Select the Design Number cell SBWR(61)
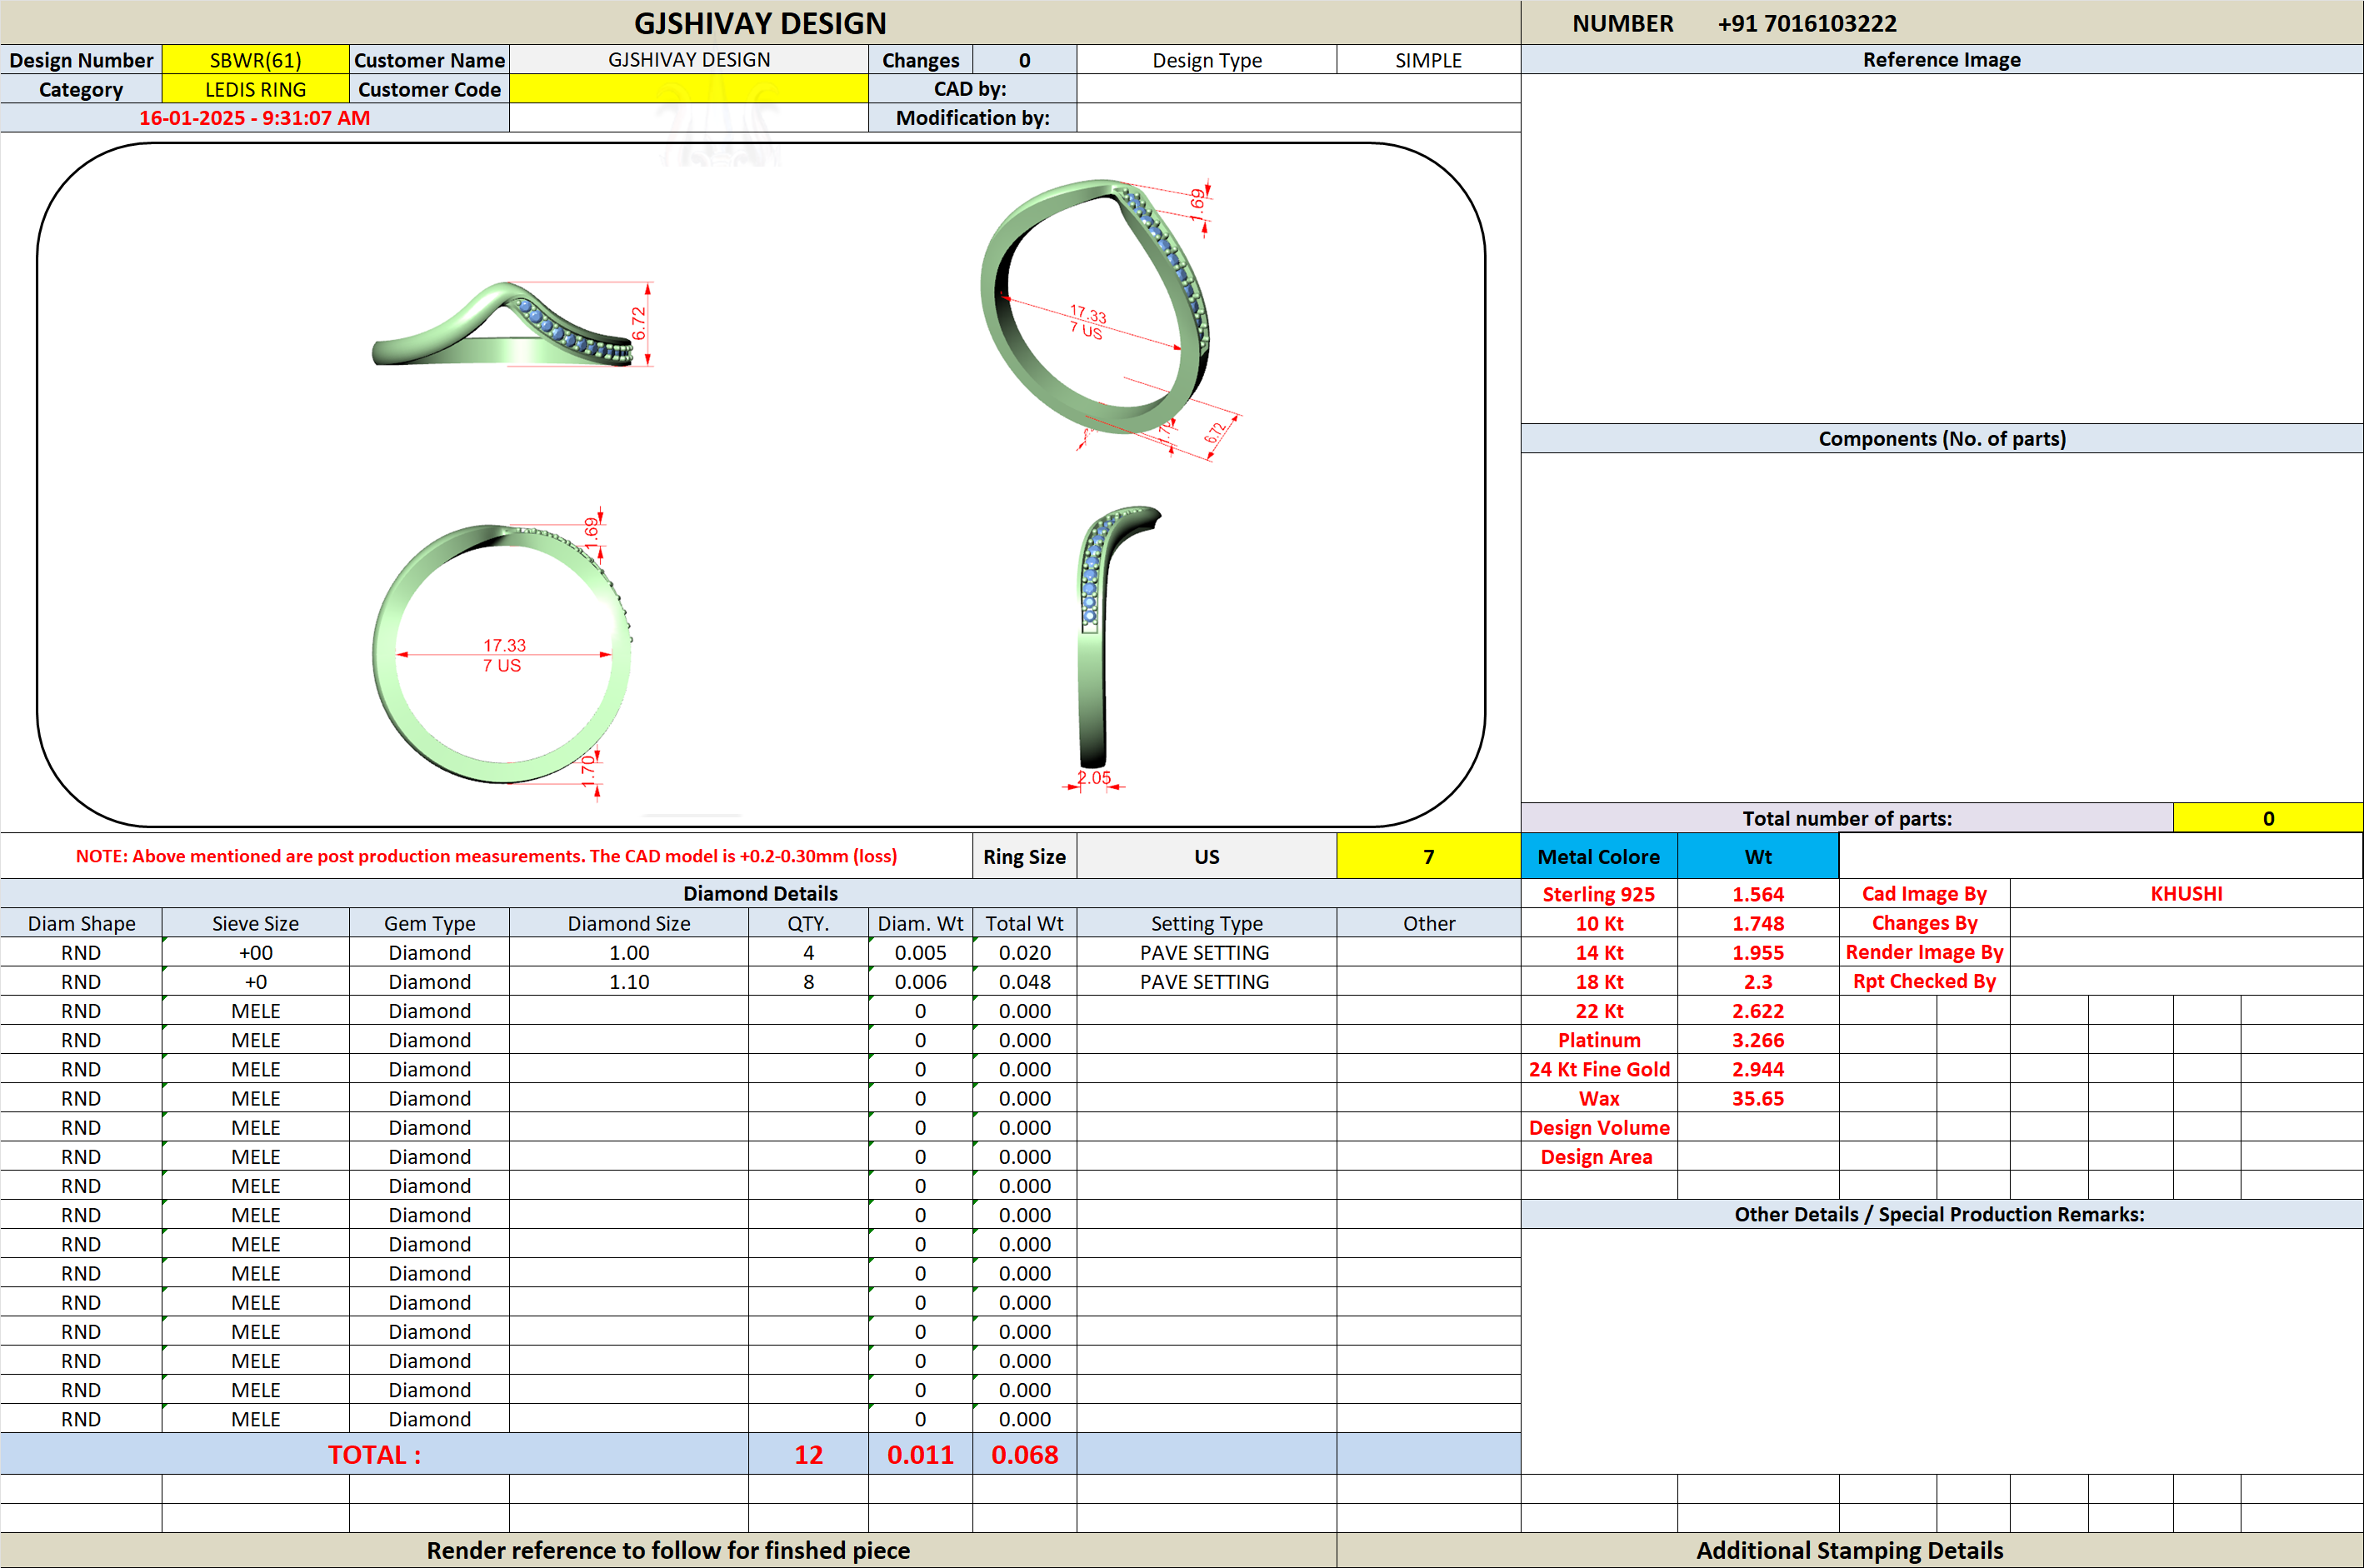2364x1568 pixels. [x=255, y=60]
